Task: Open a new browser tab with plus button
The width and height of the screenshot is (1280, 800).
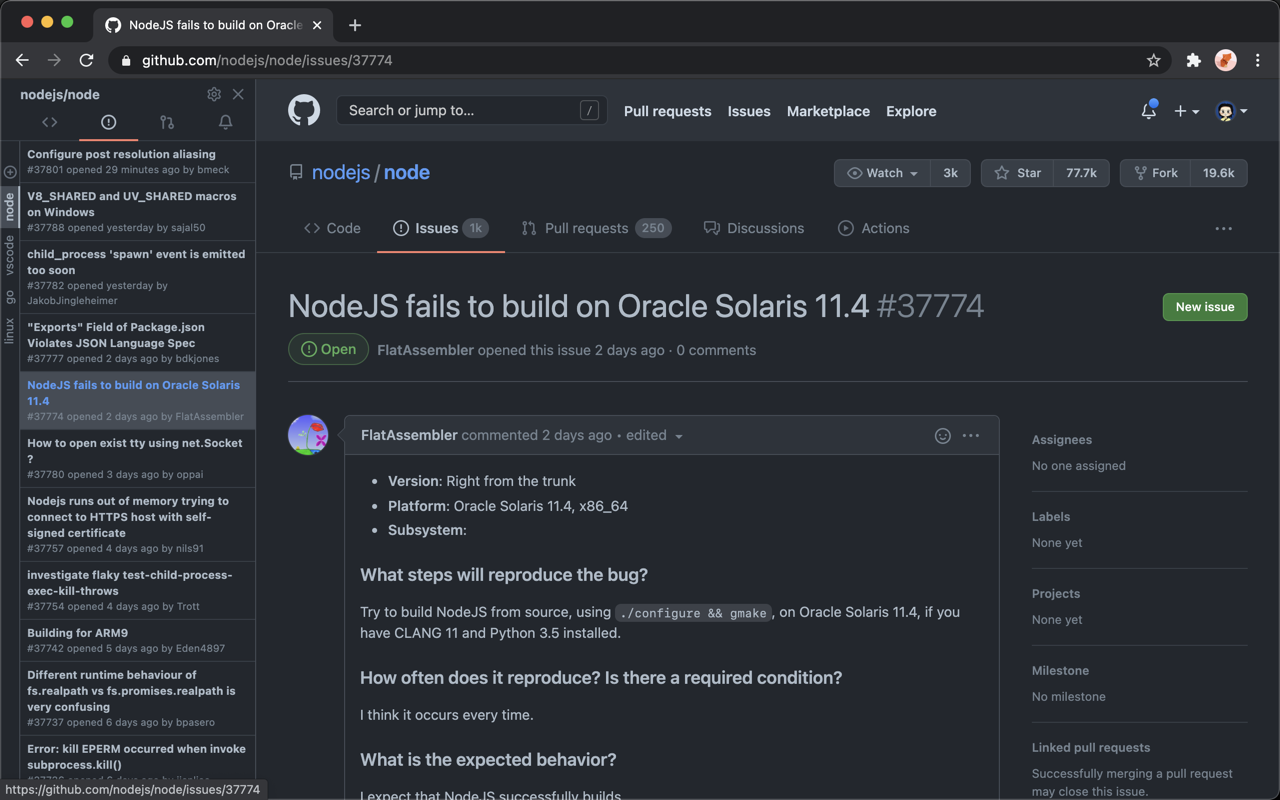Action: 355,25
